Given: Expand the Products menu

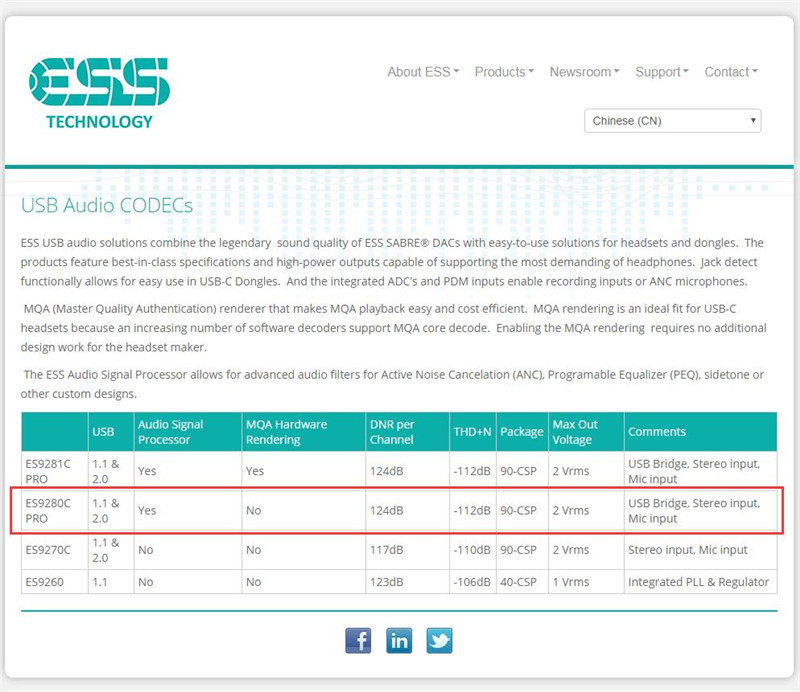Looking at the screenshot, I should (504, 72).
